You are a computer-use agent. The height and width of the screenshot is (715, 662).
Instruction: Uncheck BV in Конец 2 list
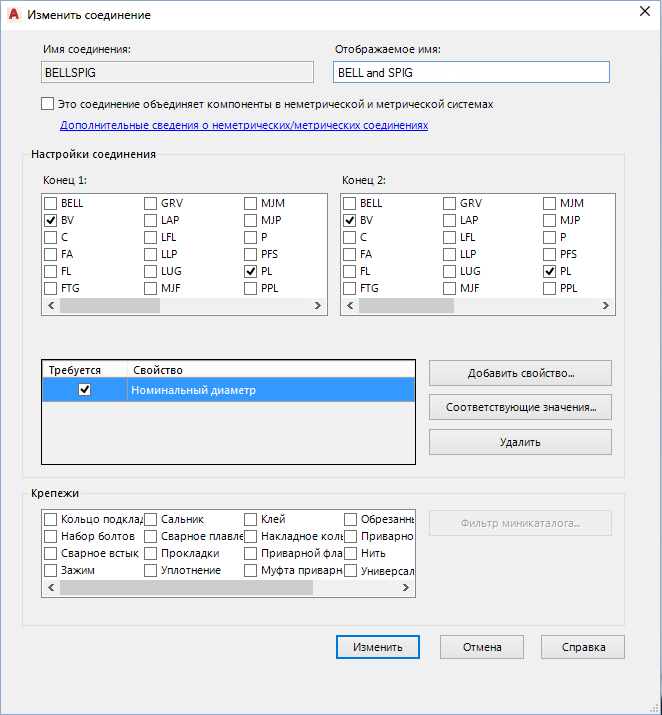coord(350,220)
